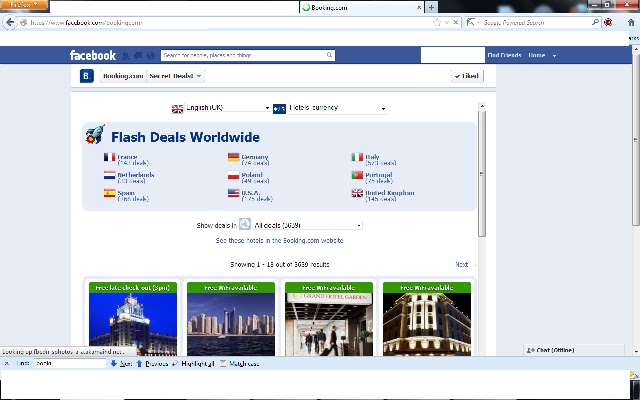Click Home in Facebook header

537,55
